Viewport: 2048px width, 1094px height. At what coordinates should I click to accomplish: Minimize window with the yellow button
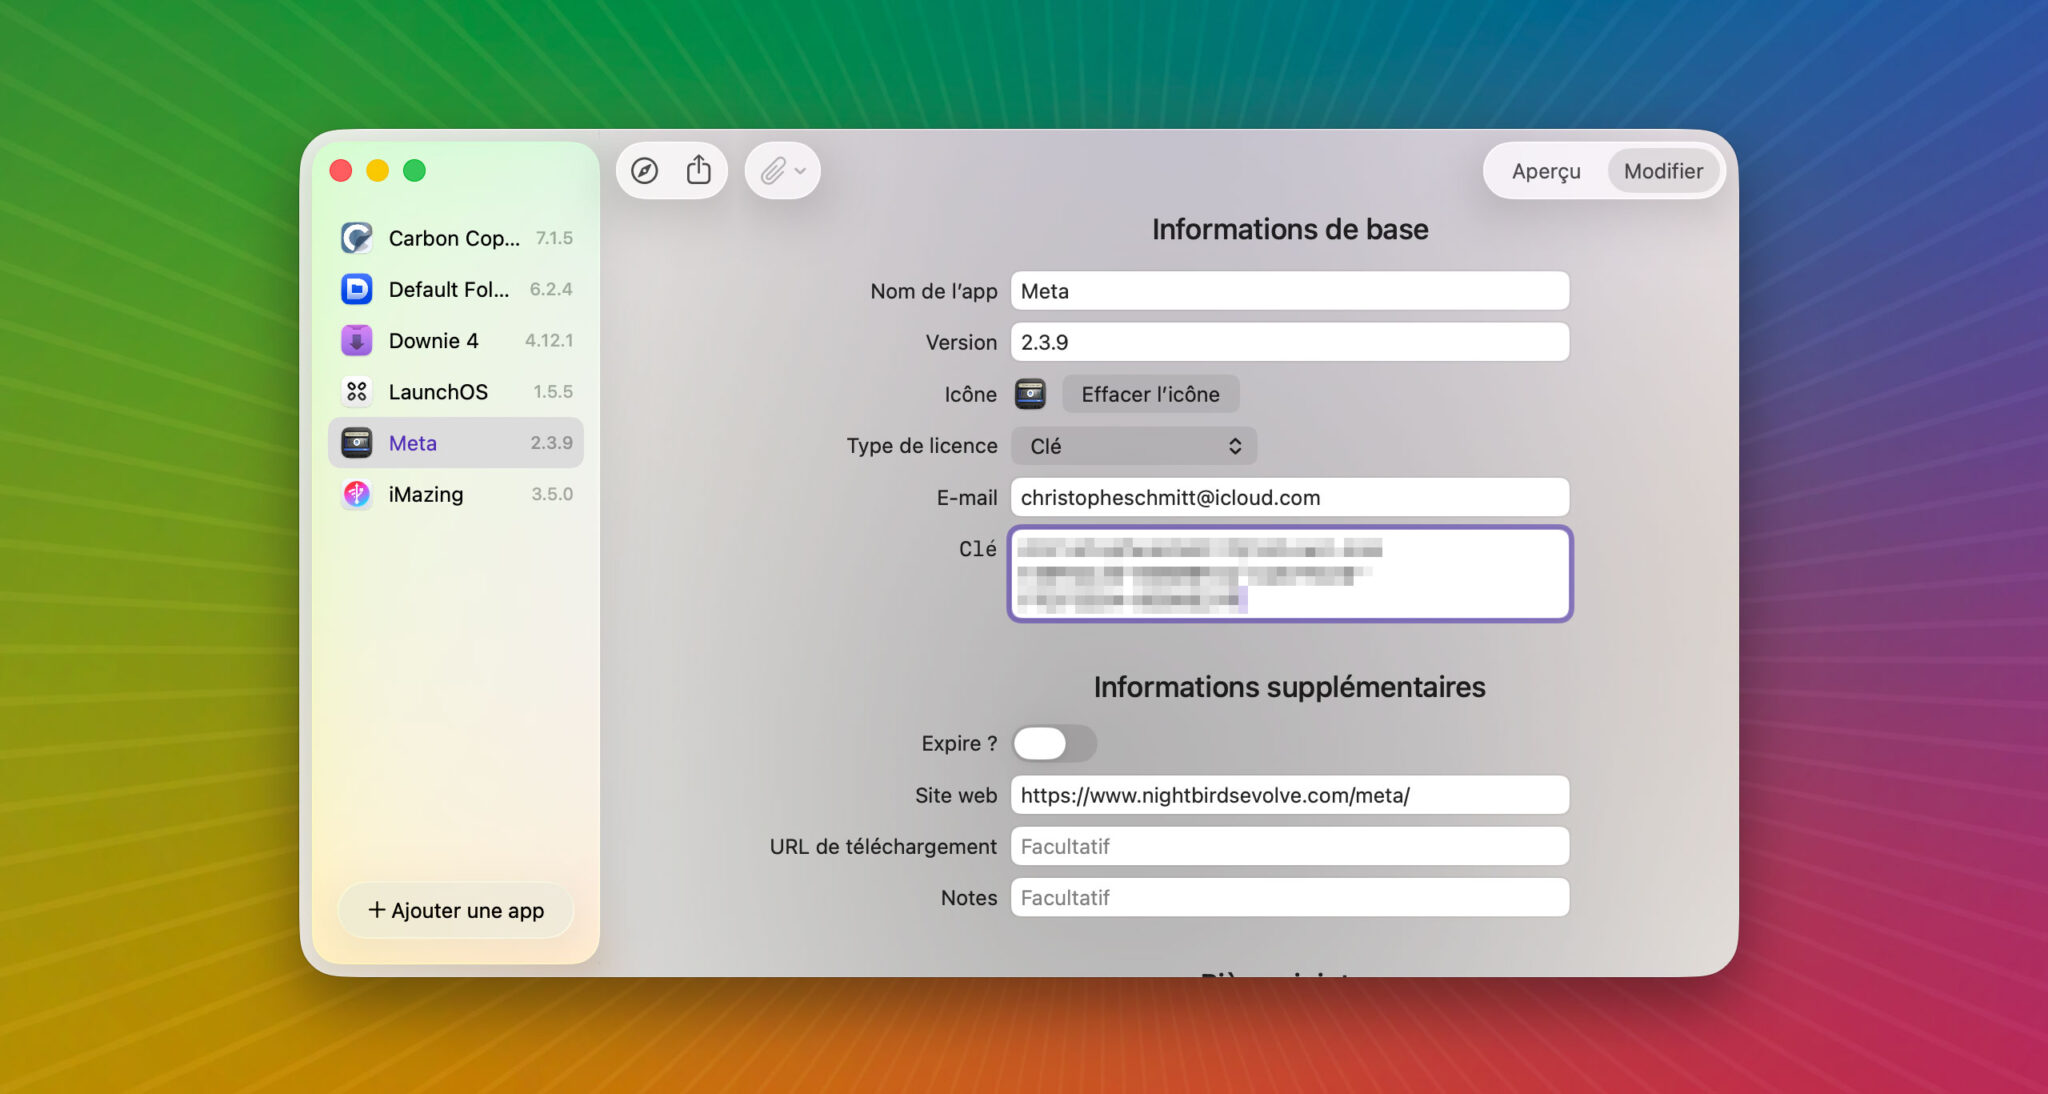(377, 171)
